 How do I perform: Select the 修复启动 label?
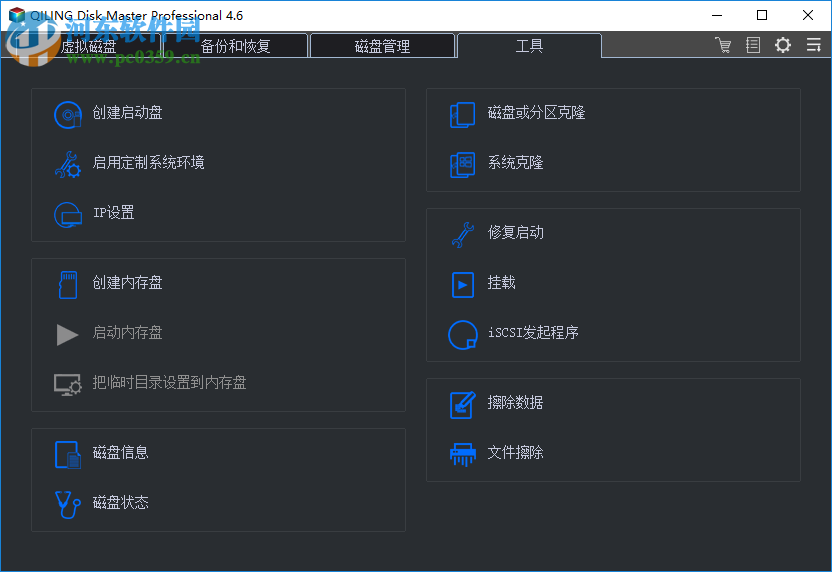[515, 232]
